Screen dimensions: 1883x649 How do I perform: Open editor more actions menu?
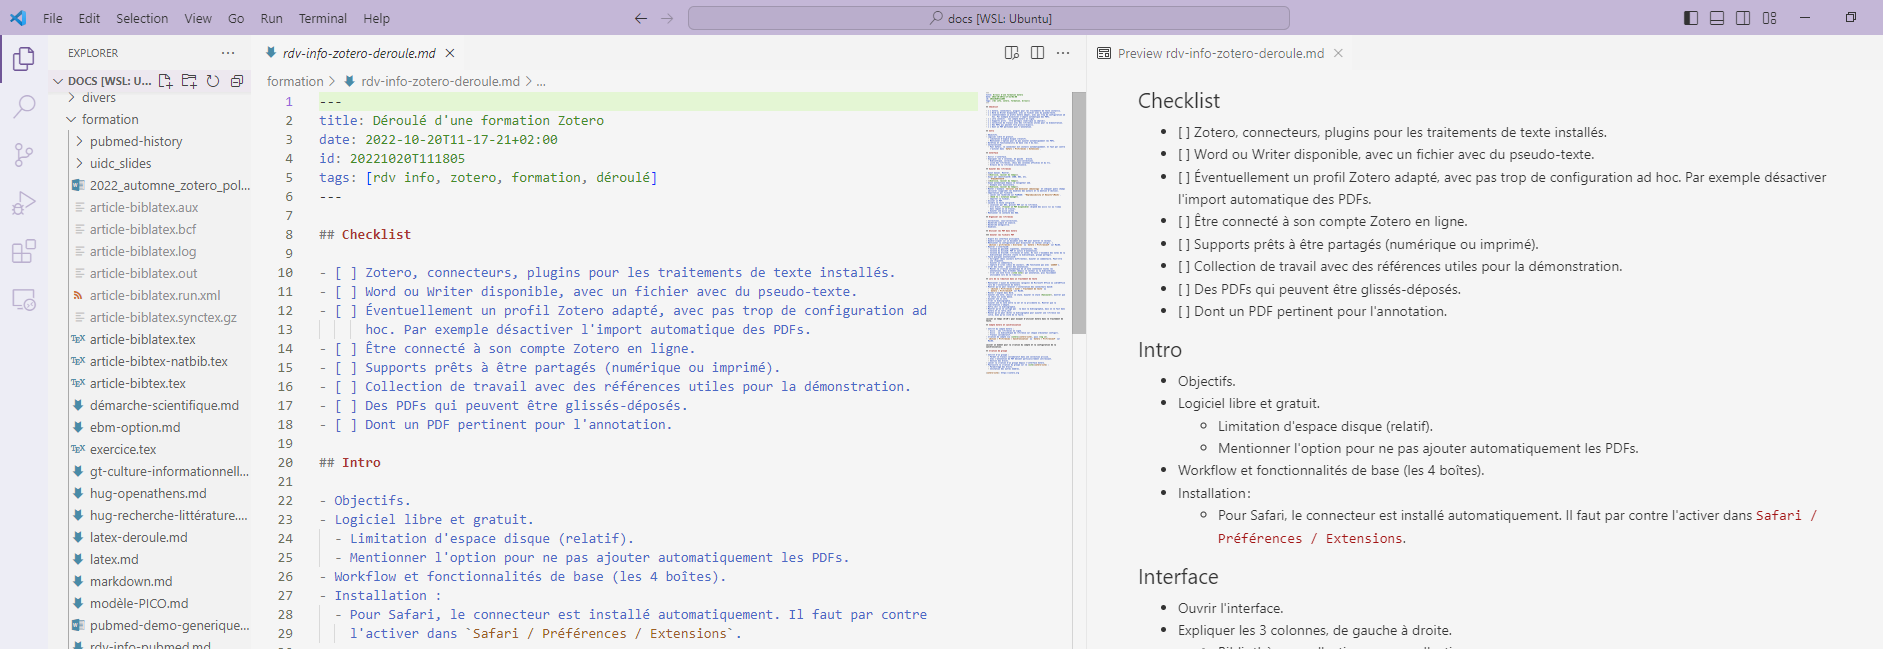click(1063, 53)
